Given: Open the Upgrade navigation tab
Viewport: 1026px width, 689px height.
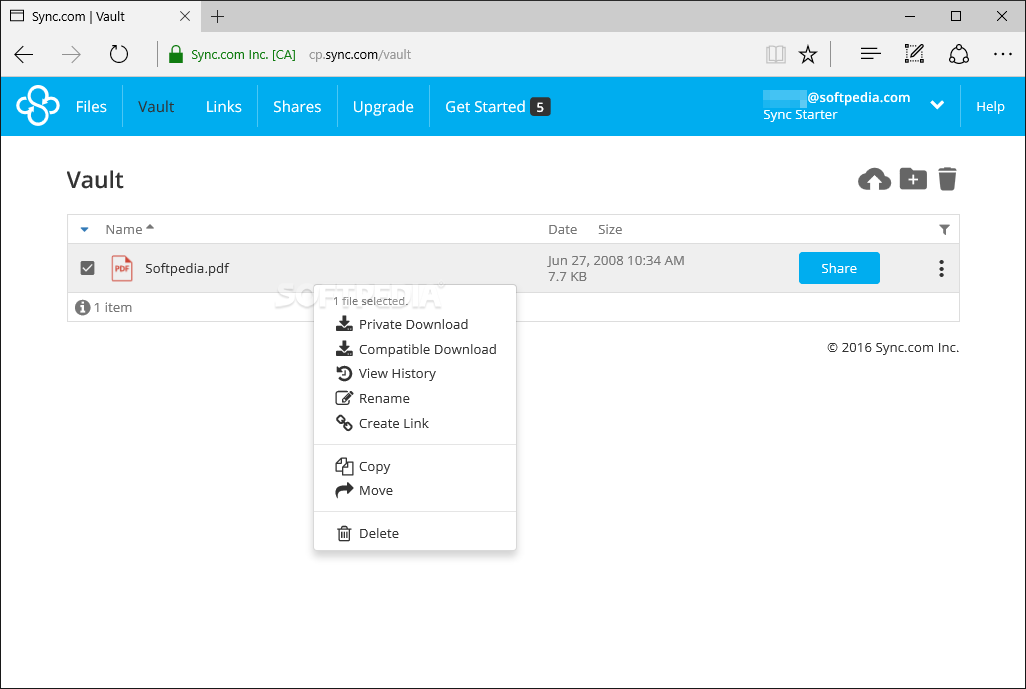Looking at the screenshot, I should point(383,107).
